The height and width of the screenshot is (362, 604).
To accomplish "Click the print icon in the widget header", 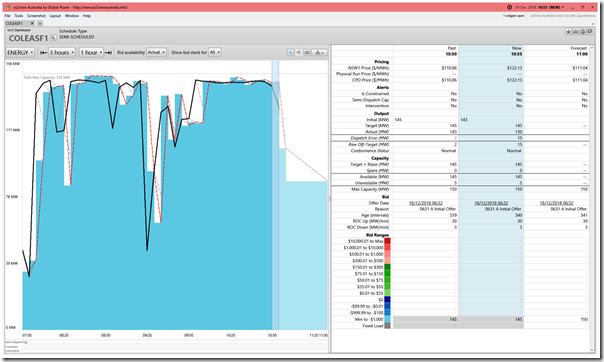I will (x=575, y=32).
